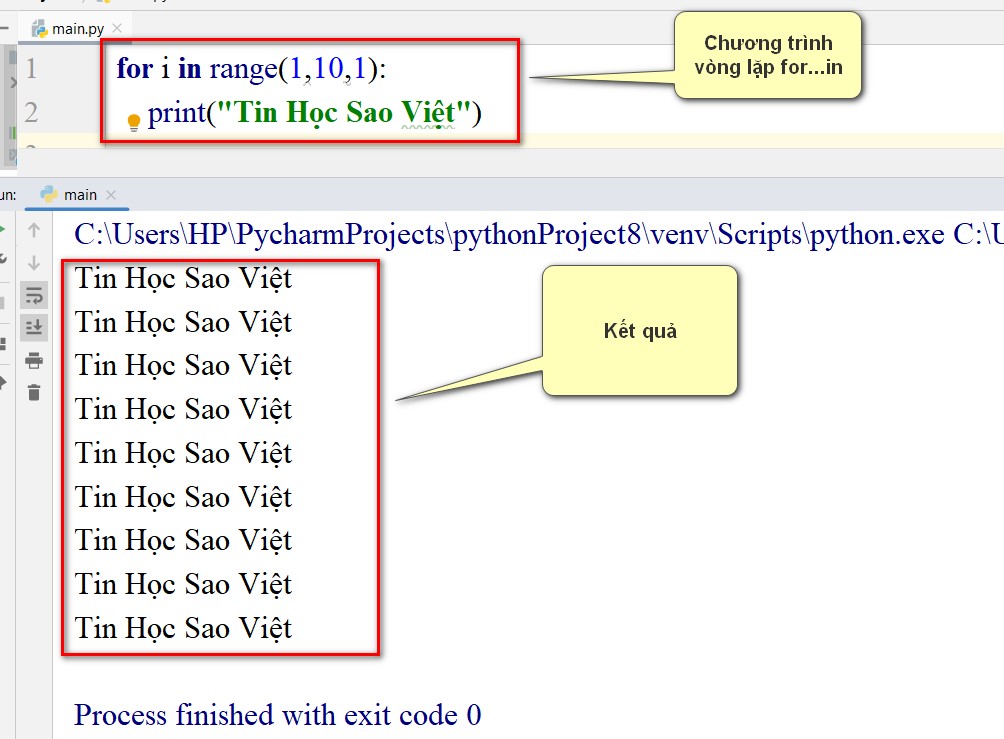This screenshot has height=739, width=1004.
Task: Click the main.py file icon in the tab
Action: coord(40,28)
